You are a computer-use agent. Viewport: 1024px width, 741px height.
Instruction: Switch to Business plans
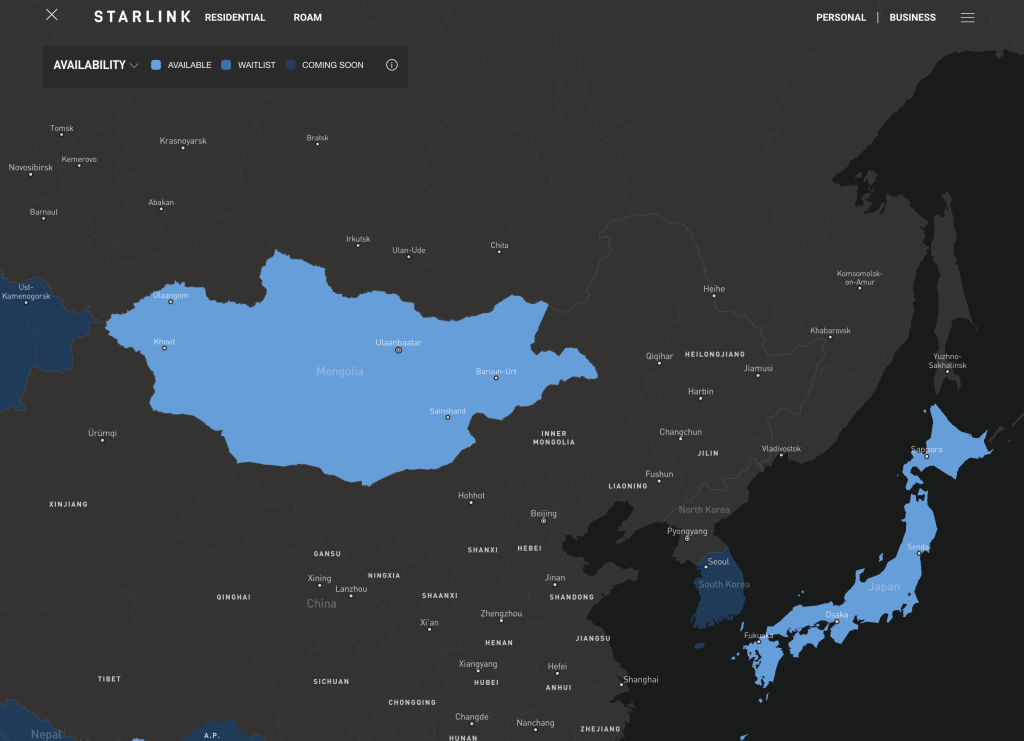coord(912,17)
